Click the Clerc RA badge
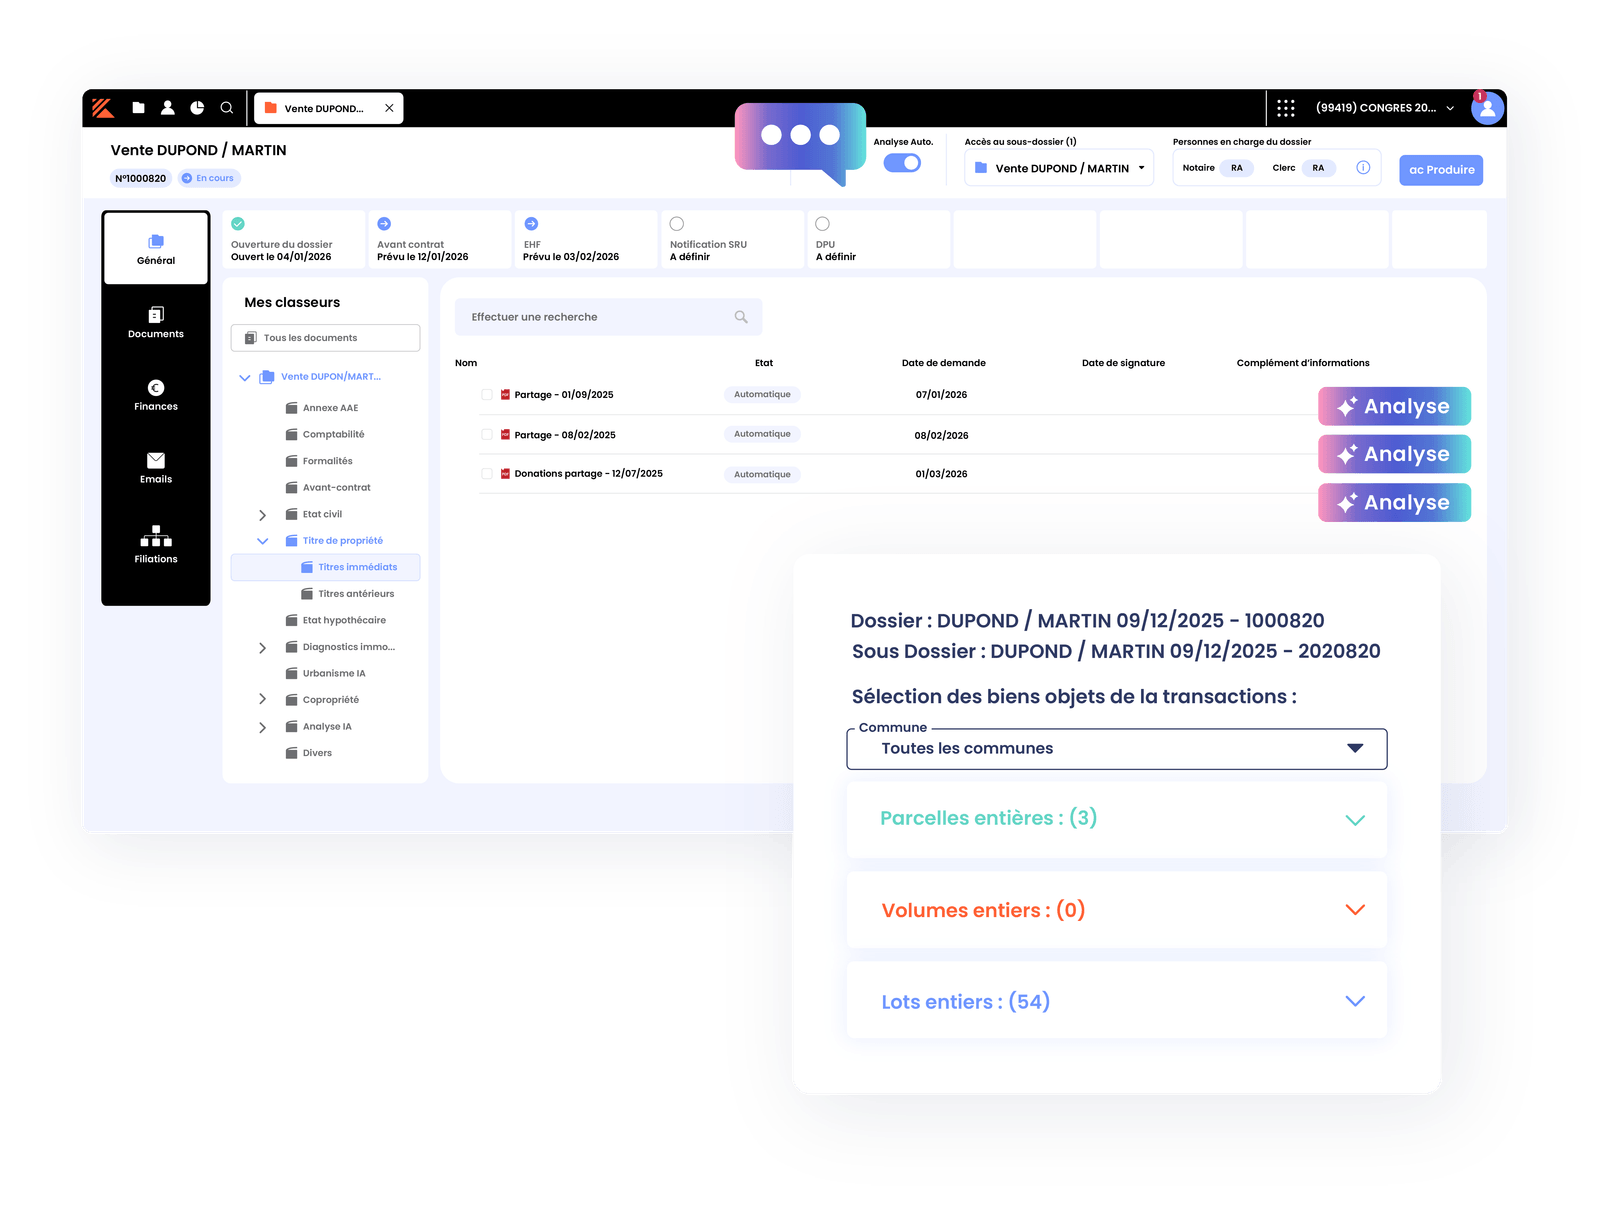The width and height of the screenshot is (1600, 1226). tap(1318, 168)
